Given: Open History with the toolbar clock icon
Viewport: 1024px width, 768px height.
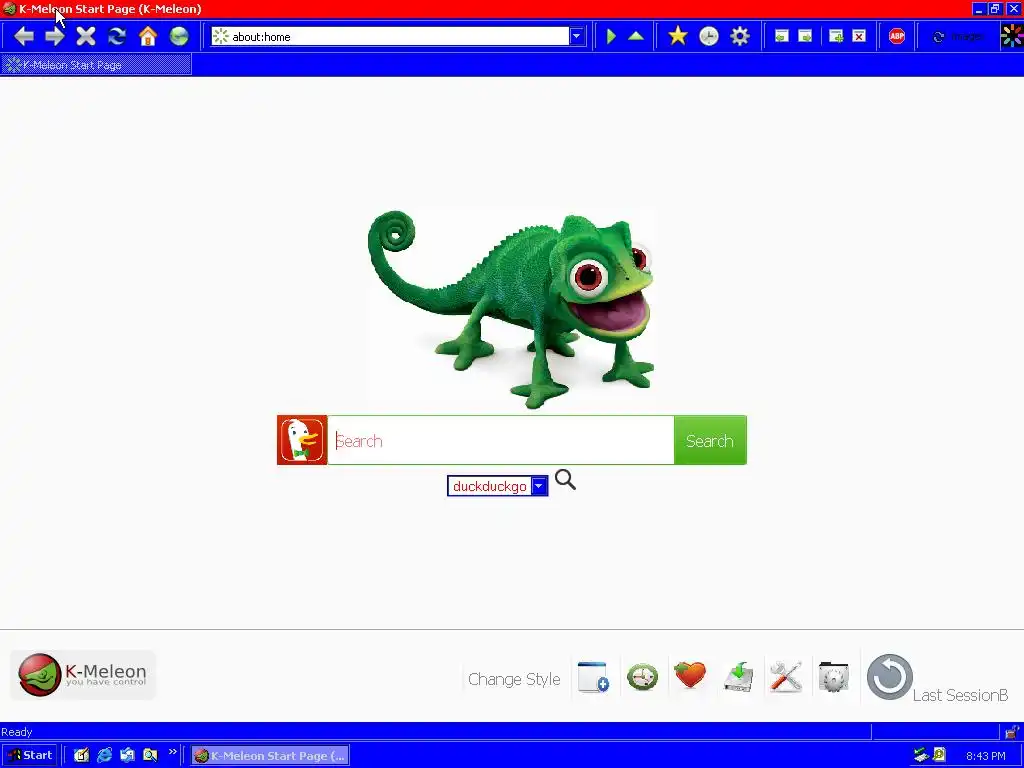Looking at the screenshot, I should 709,36.
